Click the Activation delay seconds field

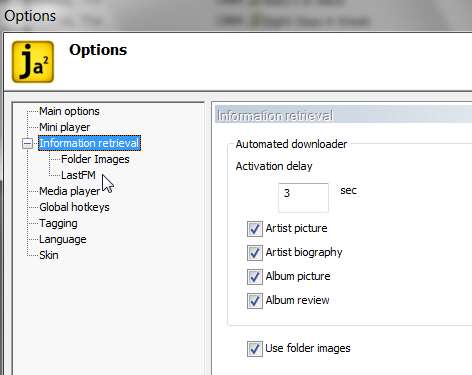(303, 197)
